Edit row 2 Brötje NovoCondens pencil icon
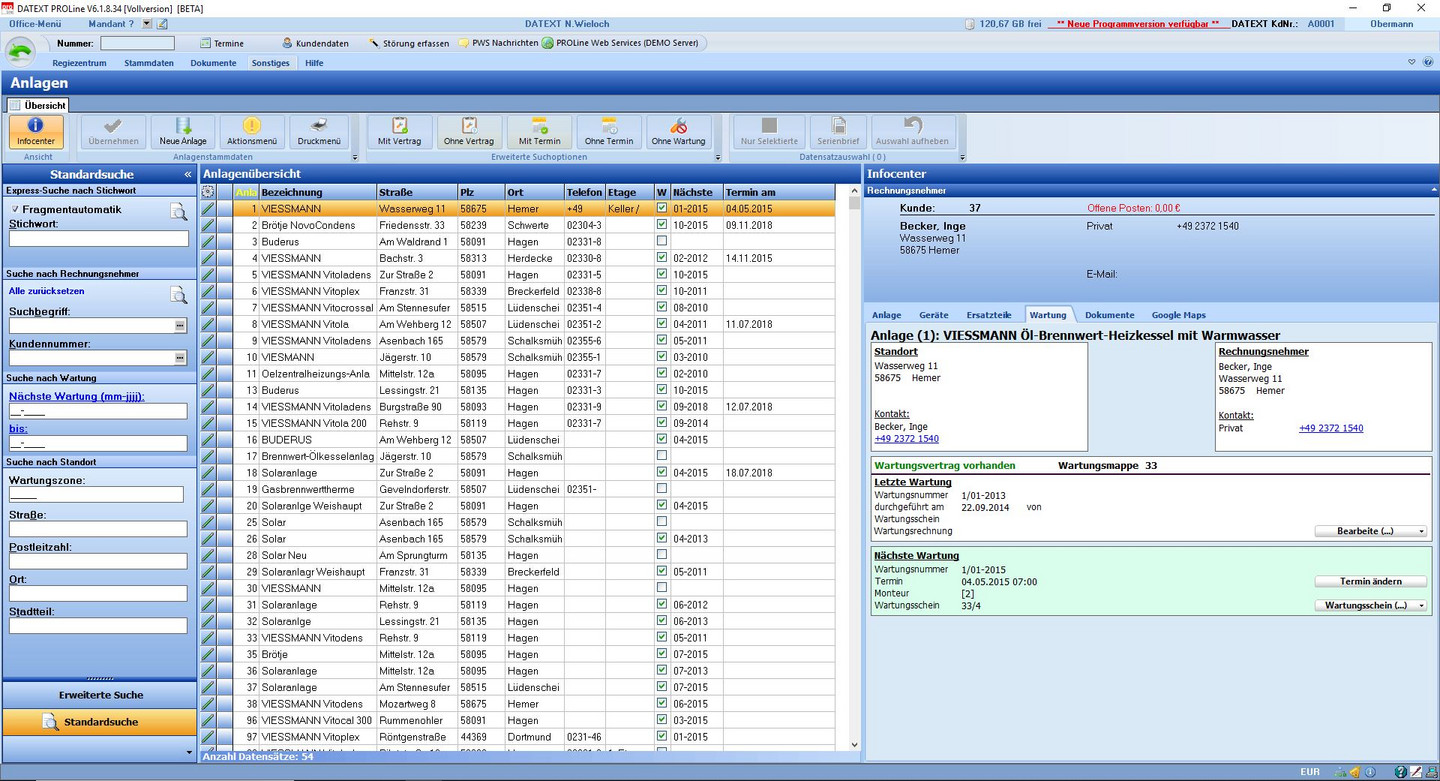This screenshot has width=1440, height=781. pyautogui.click(x=208, y=225)
